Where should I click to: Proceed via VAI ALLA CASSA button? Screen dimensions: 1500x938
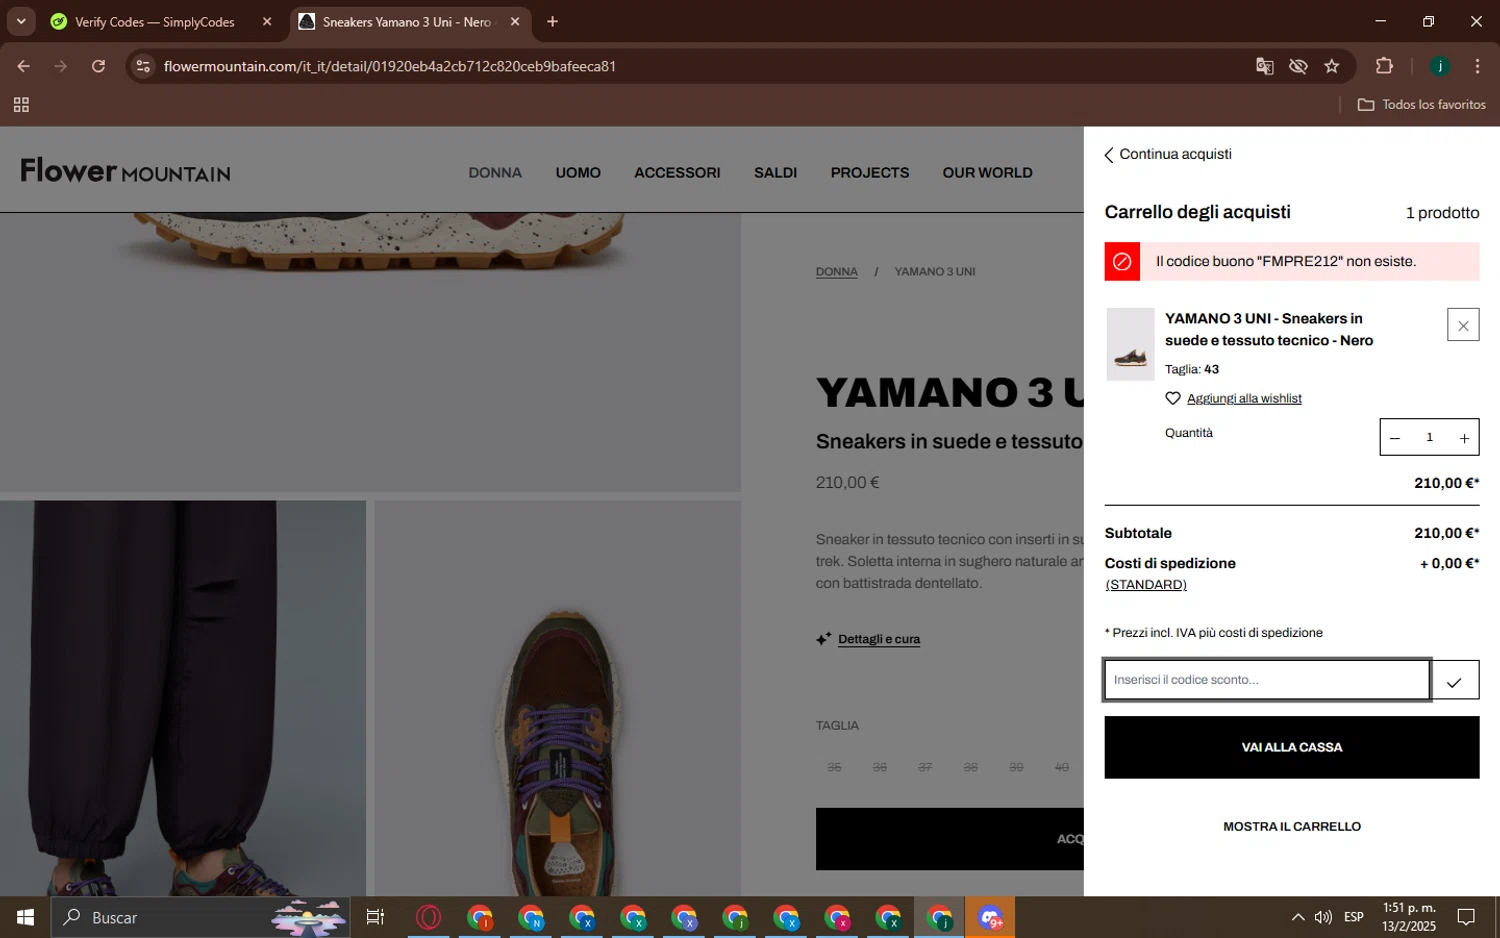pyautogui.click(x=1292, y=747)
